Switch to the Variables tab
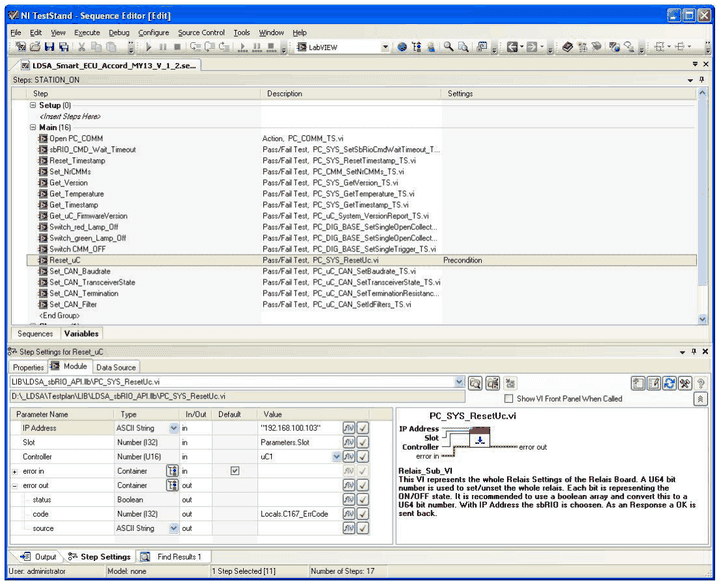 [x=81, y=333]
